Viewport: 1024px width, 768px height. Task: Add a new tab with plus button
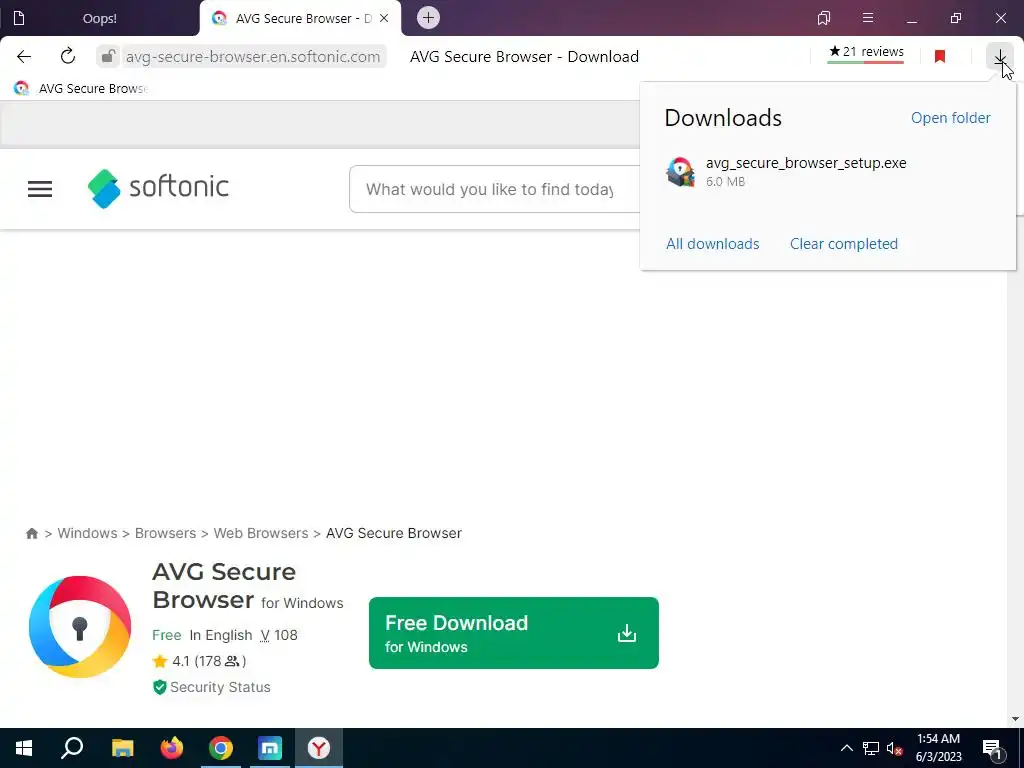click(x=428, y=18)
